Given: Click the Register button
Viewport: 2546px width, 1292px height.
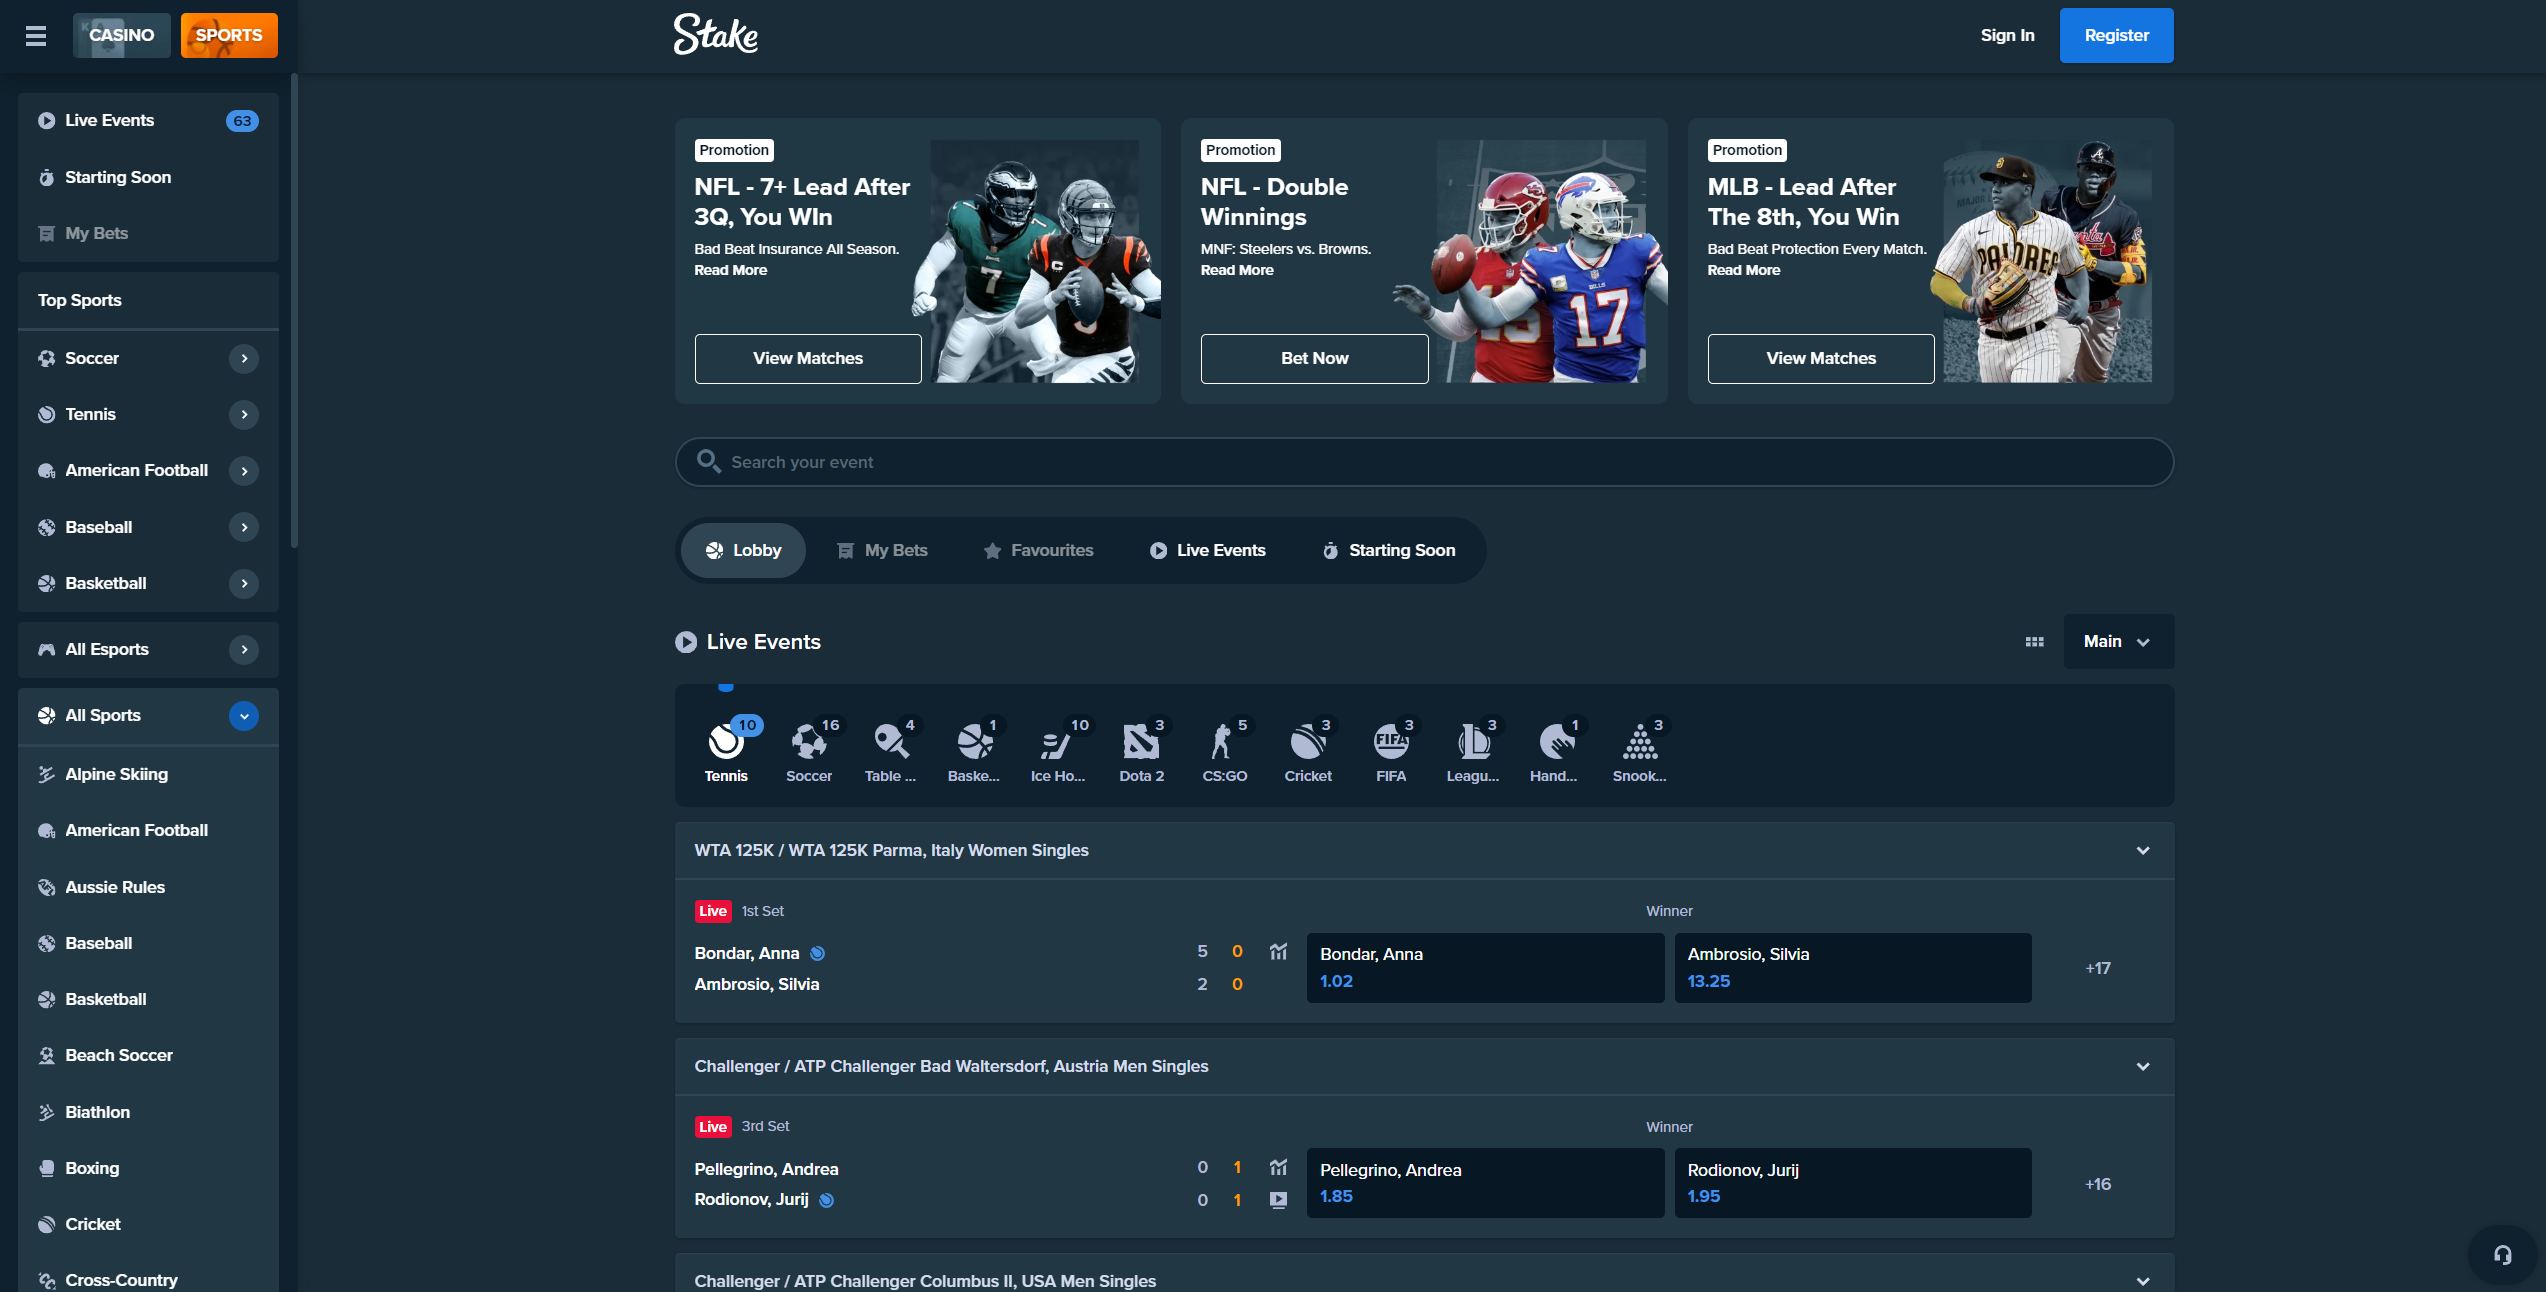Looking at the screenshot, I should [2116, 35].
